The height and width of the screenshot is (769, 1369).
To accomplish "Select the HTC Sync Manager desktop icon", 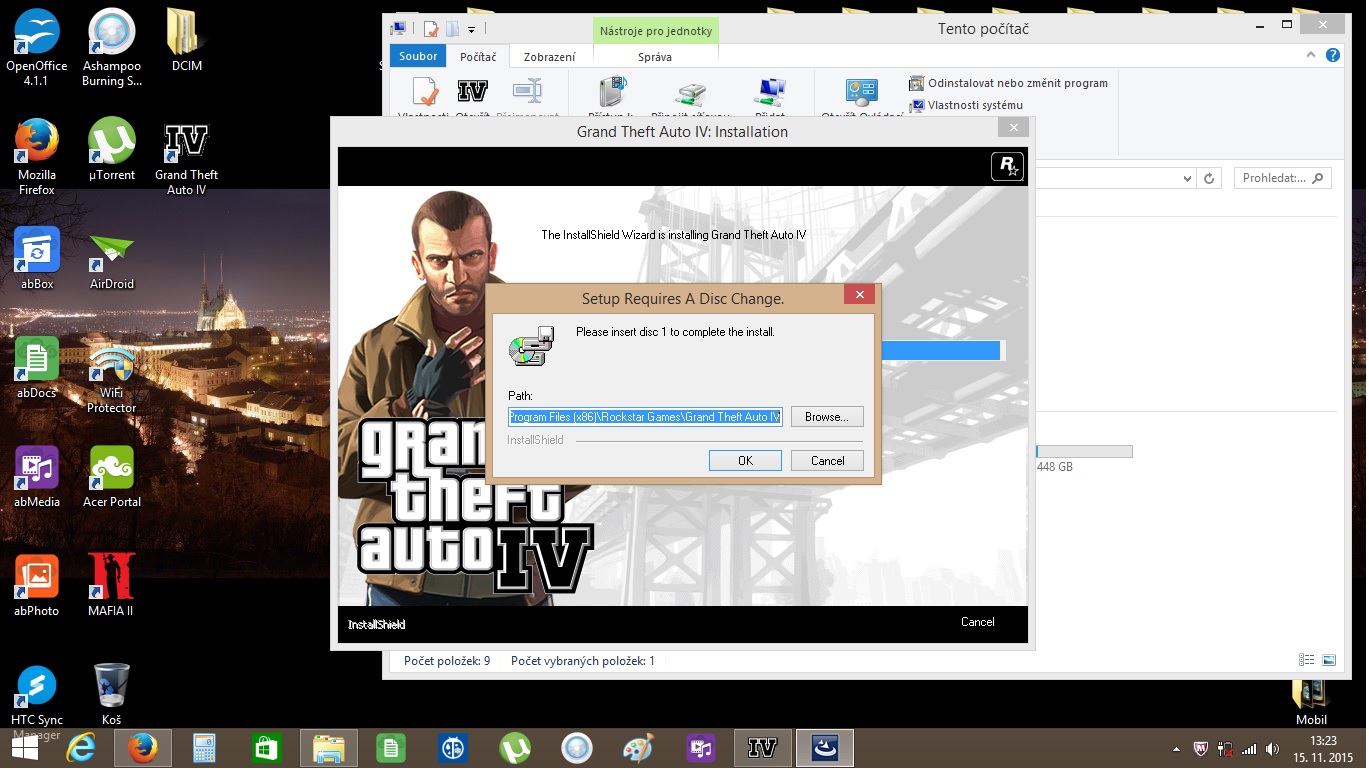I will coord(37,701).
